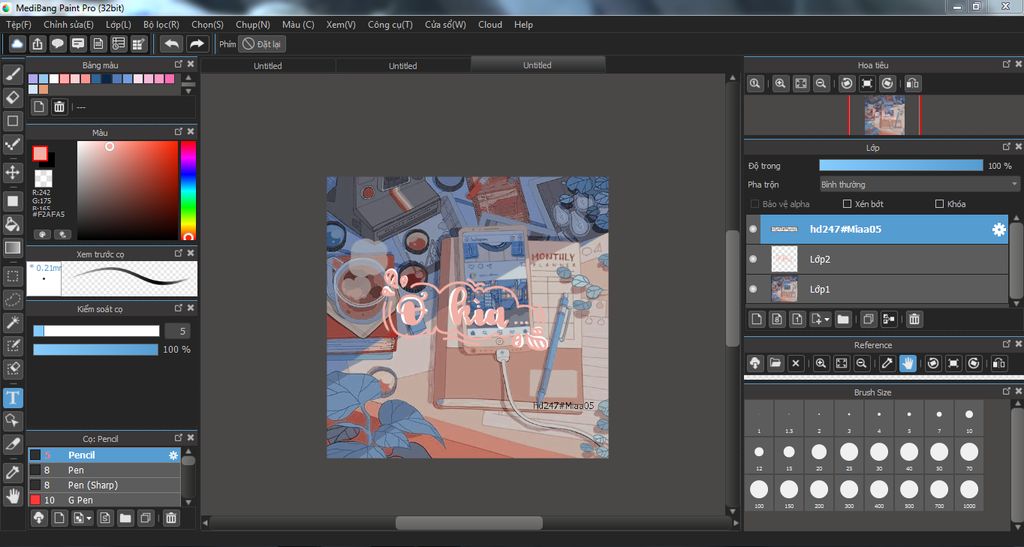Screen dimensions: 1024x547
Task: Delete the selected layer with trash icon
Action: 914,319
